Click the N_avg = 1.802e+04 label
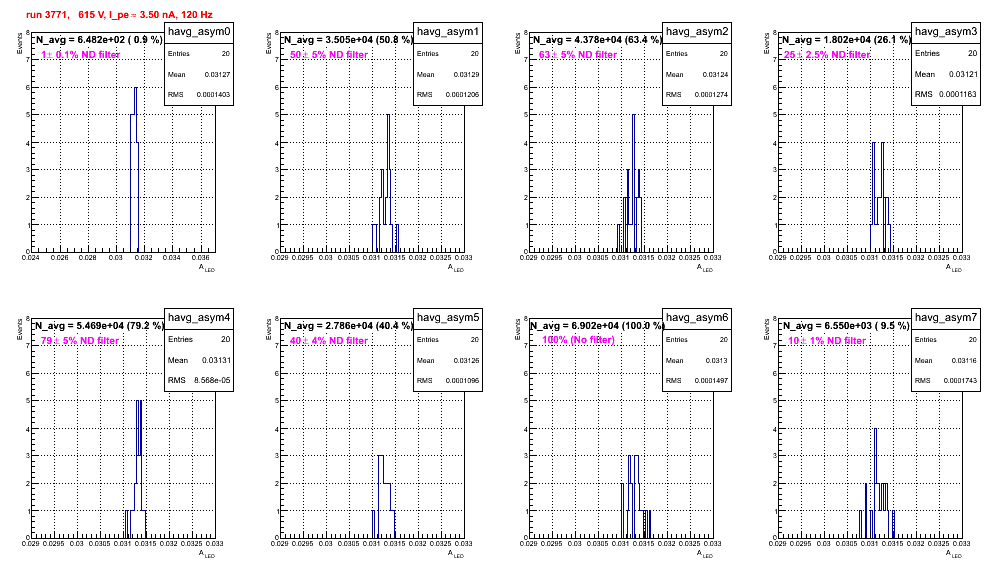This screenshot has height=572, width=996. coord(846,39)
